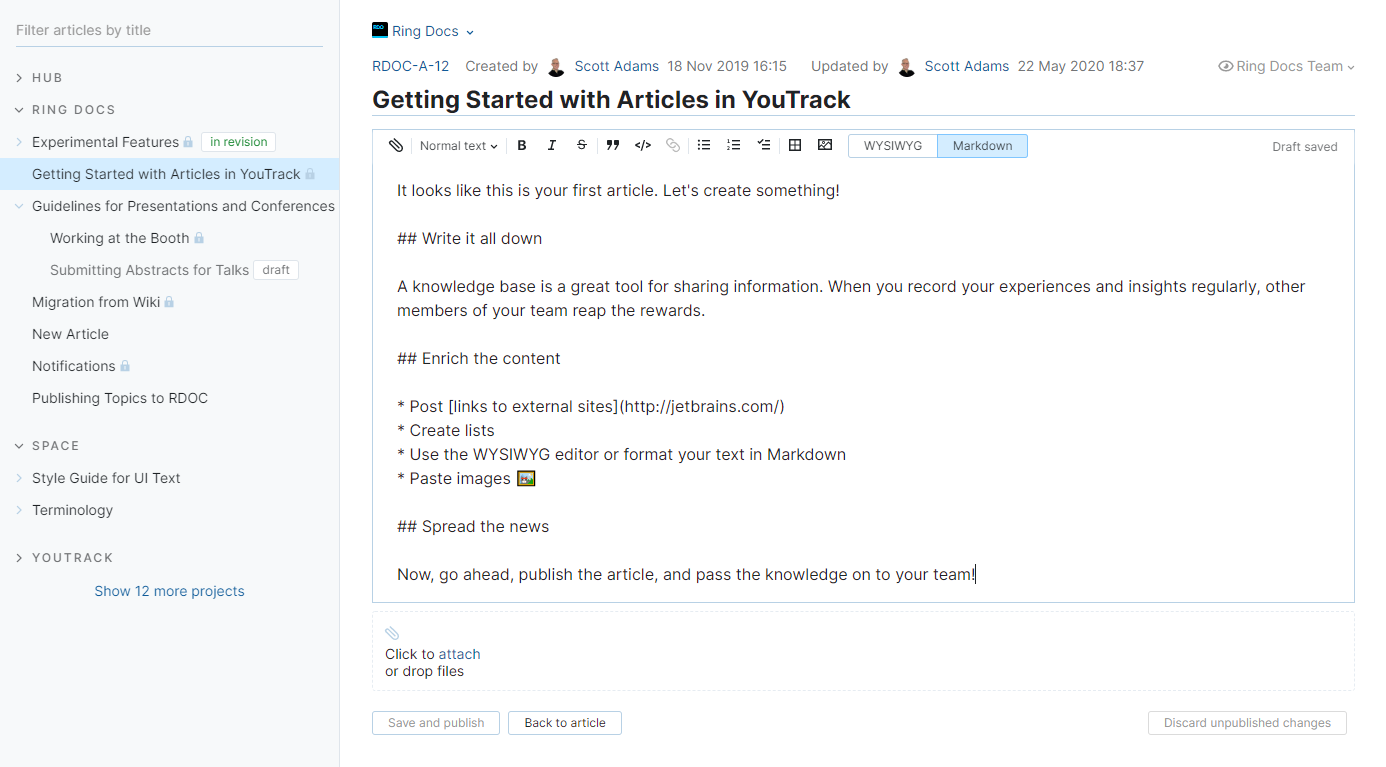Open Ring Docs Team visibility dropdown
The height and width of the screenshot is (767, 1386).
pyautogui.click(x=1287, y=66)
